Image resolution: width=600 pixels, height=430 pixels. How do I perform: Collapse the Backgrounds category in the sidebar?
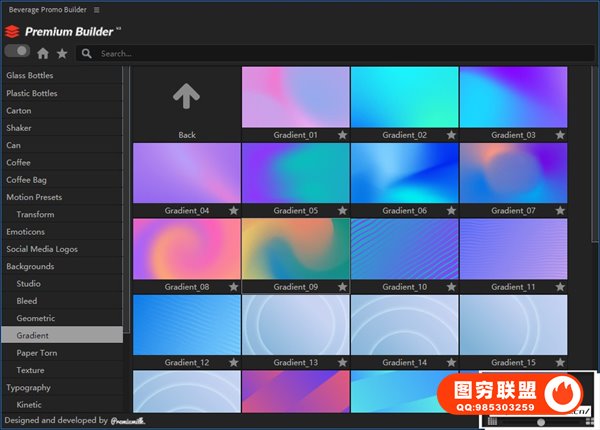[30, 267]
